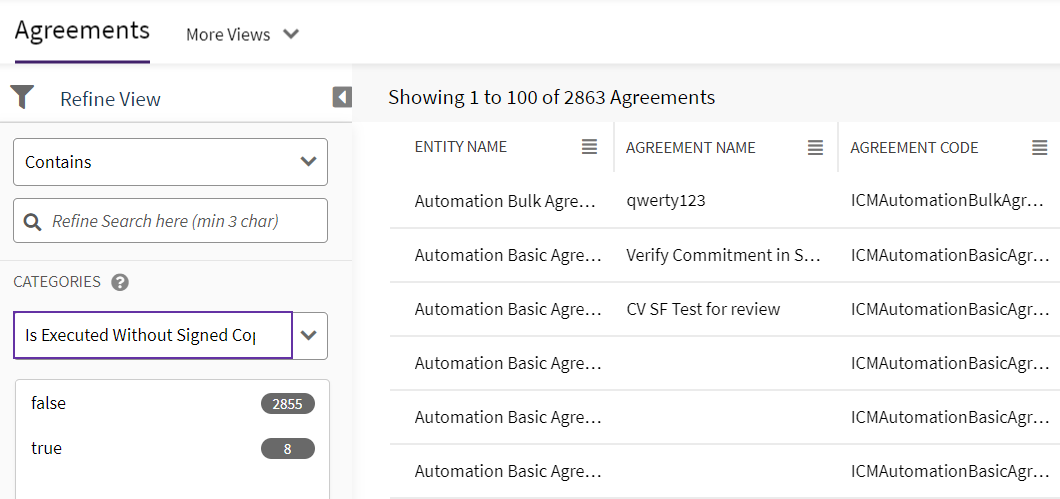Select the Verify Commitment agreement row
1060x499 pixels.
point(722,255)
